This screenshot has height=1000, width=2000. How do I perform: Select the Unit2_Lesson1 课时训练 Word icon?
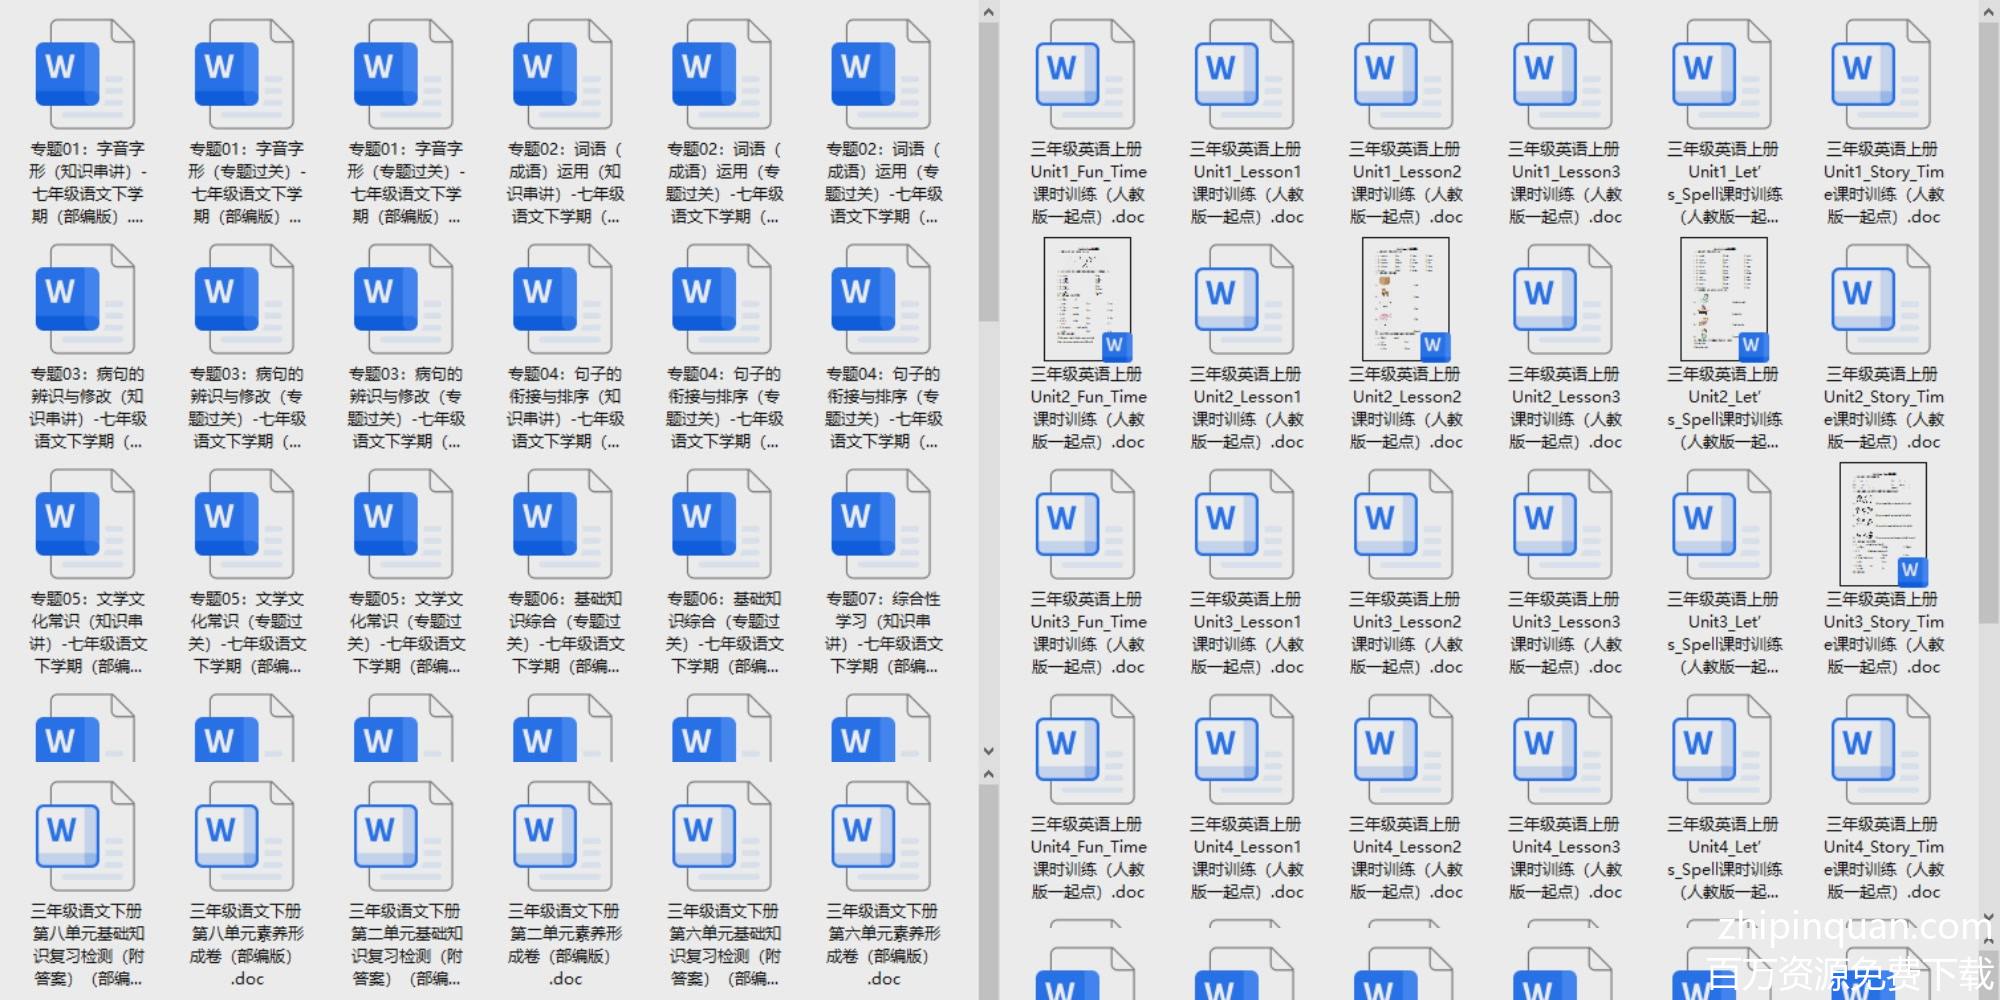(x=1244, y=300)
